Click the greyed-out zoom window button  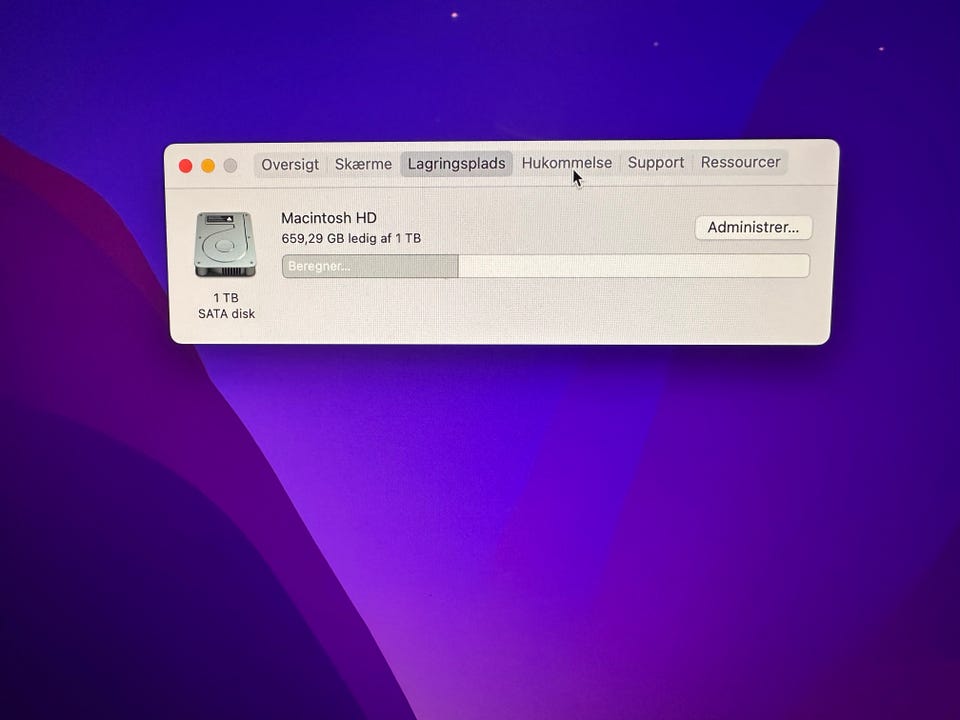click(230, 165)
